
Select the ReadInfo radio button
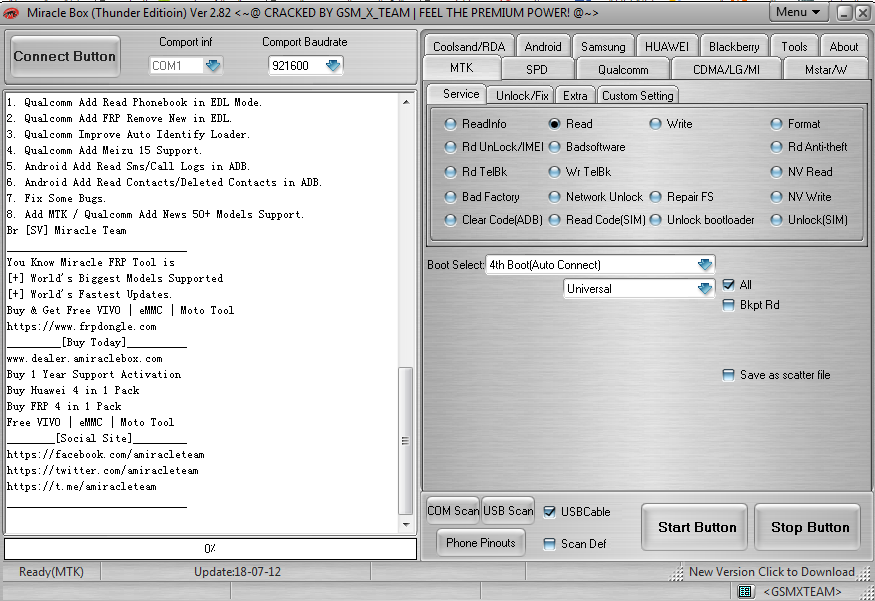pos(450,124)
